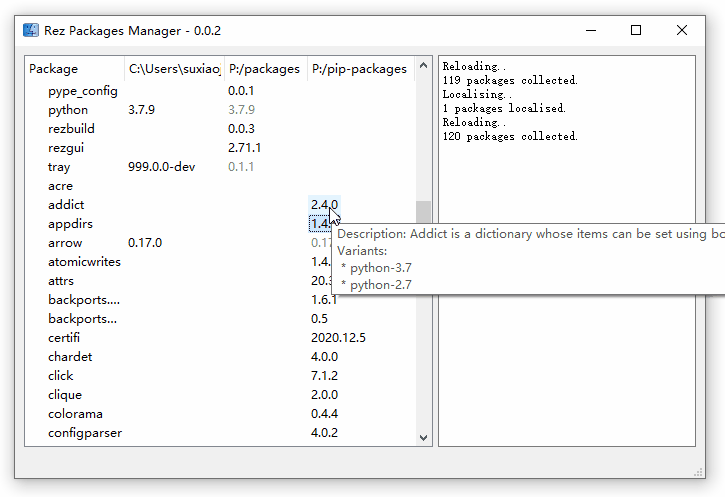Minimize the Rez Packages Manager window
The height and width of the screenshot is (497, 725).
tap(591, 31)
